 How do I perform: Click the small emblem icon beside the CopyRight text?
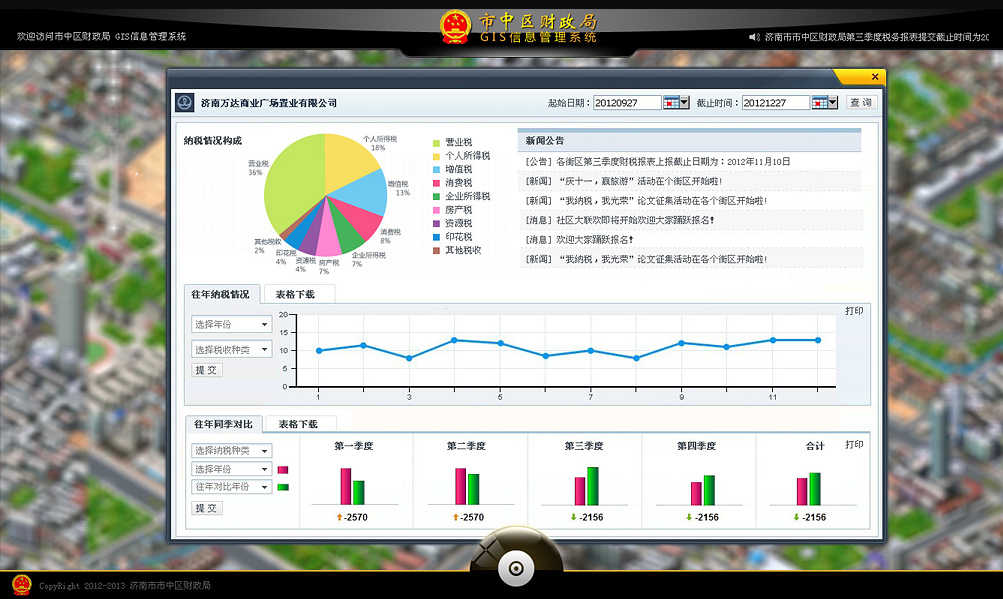[x=21, y=585]
